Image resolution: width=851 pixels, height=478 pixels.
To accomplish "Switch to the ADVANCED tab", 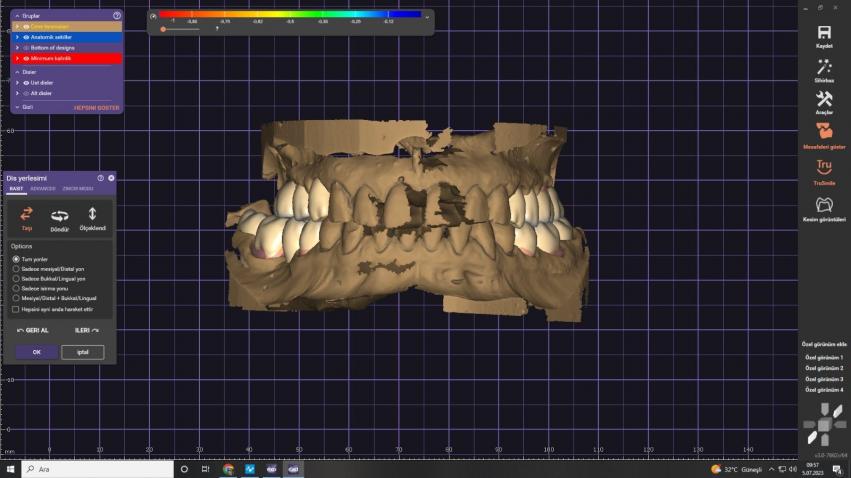I will [43, 188].
